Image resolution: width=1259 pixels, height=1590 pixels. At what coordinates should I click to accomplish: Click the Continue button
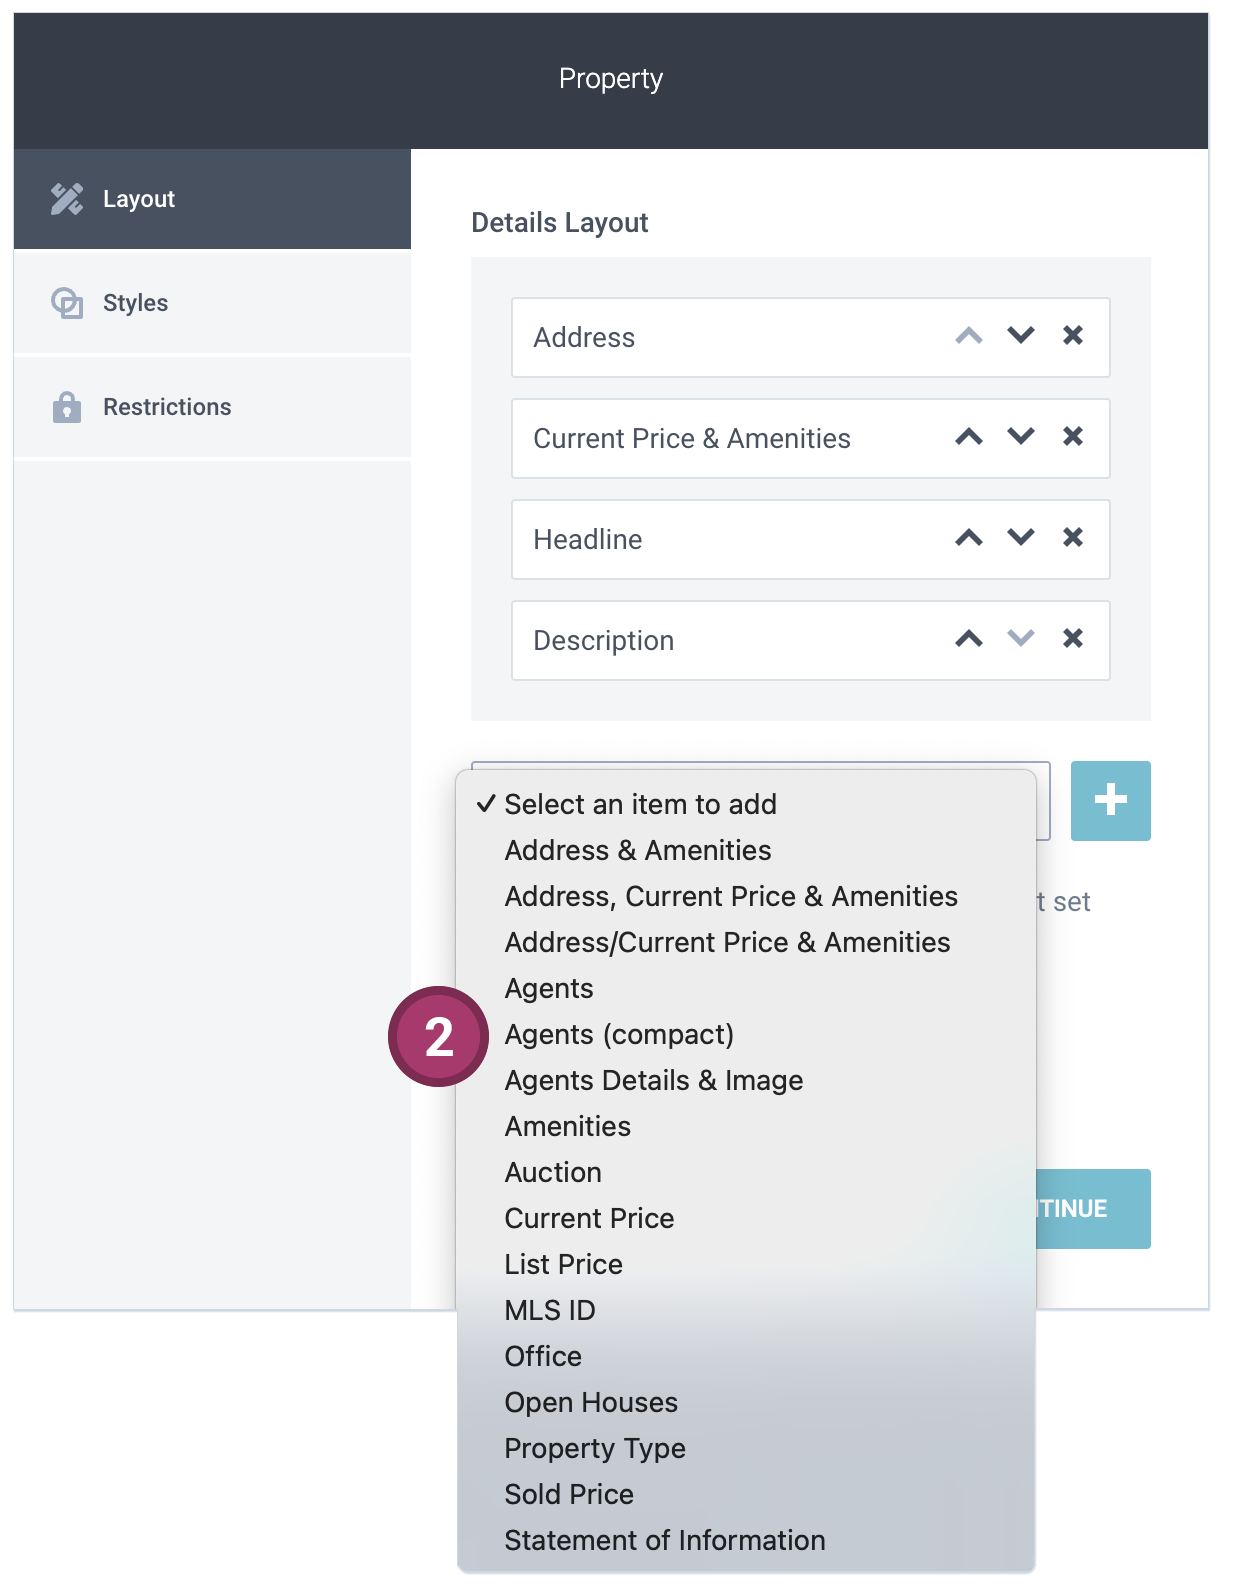pyautogui.click(x=1093, y=1208)
